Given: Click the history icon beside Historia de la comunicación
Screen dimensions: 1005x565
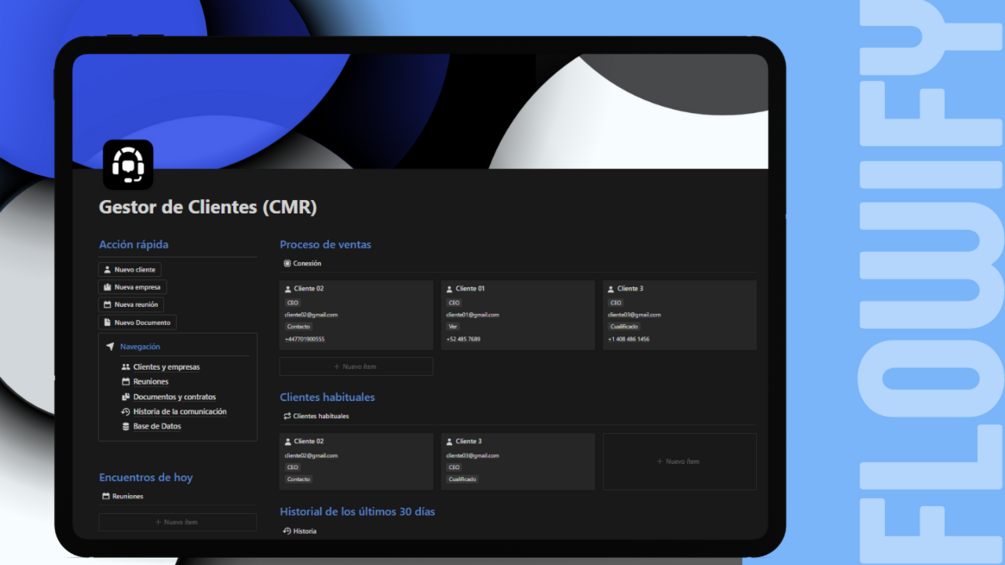Looking at the screenshot, I should coord(126,412).
